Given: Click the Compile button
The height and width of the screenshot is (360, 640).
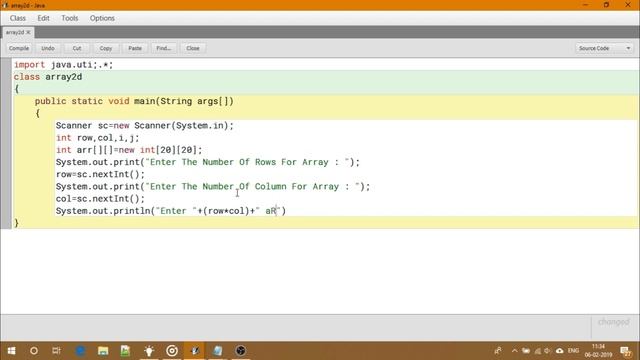Looking at the screenshot, I should coord(19,48).
